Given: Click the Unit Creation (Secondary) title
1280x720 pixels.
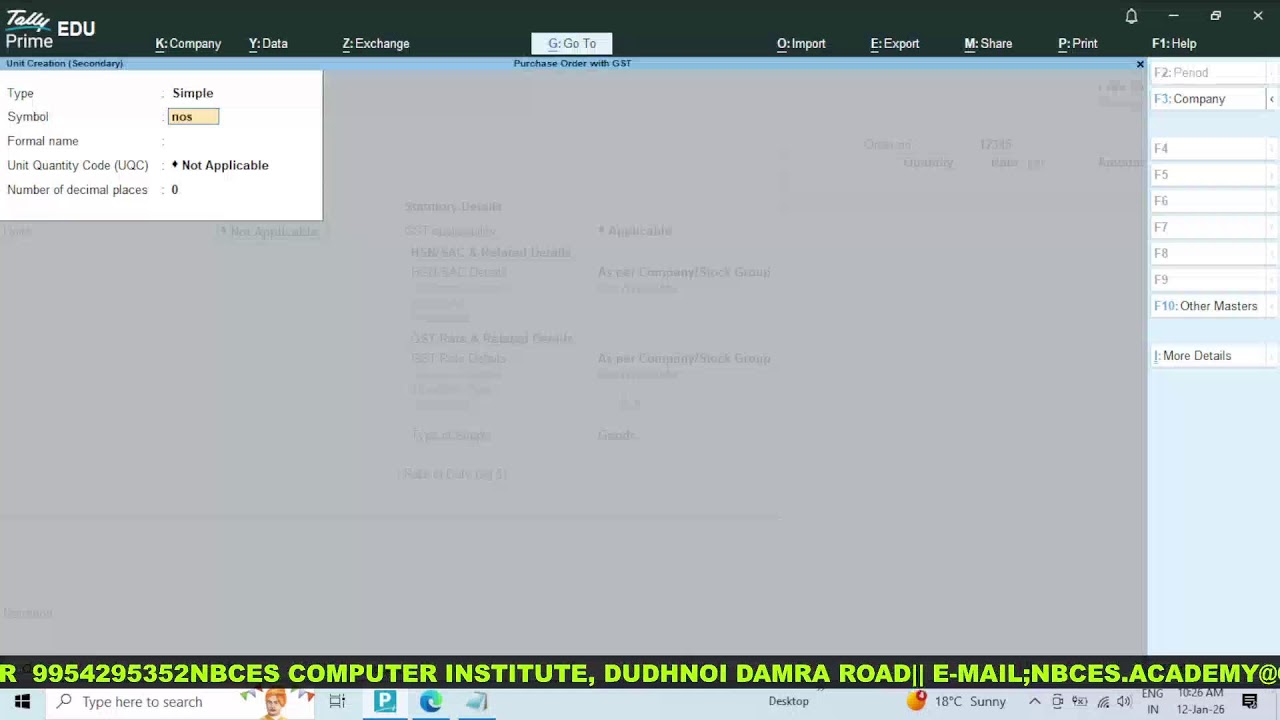Looking at the screenshot, I should click(65, 63).
